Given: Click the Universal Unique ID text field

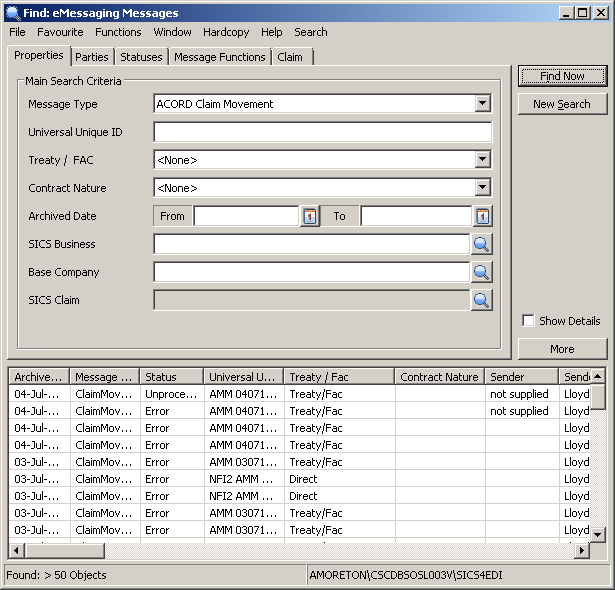Looking at the screenshot, I should (322, 132).
